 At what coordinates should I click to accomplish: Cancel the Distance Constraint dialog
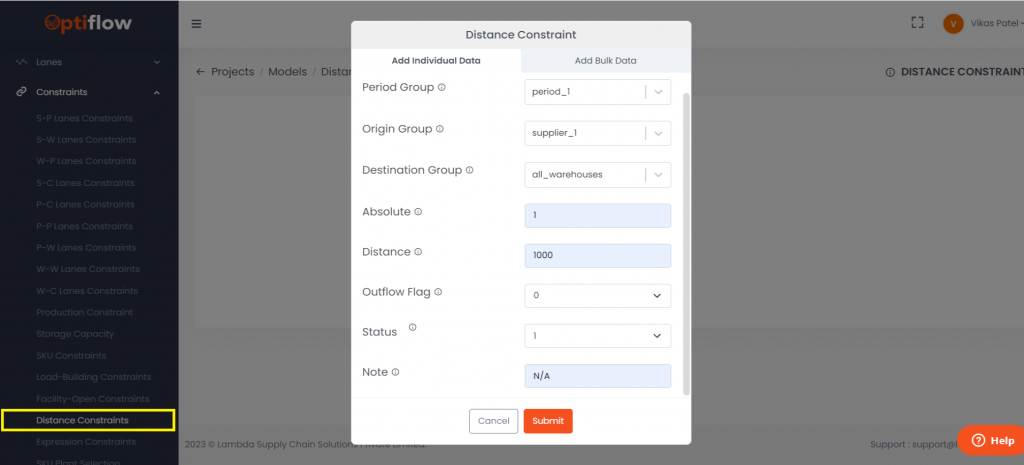click(x=493, y=421)
